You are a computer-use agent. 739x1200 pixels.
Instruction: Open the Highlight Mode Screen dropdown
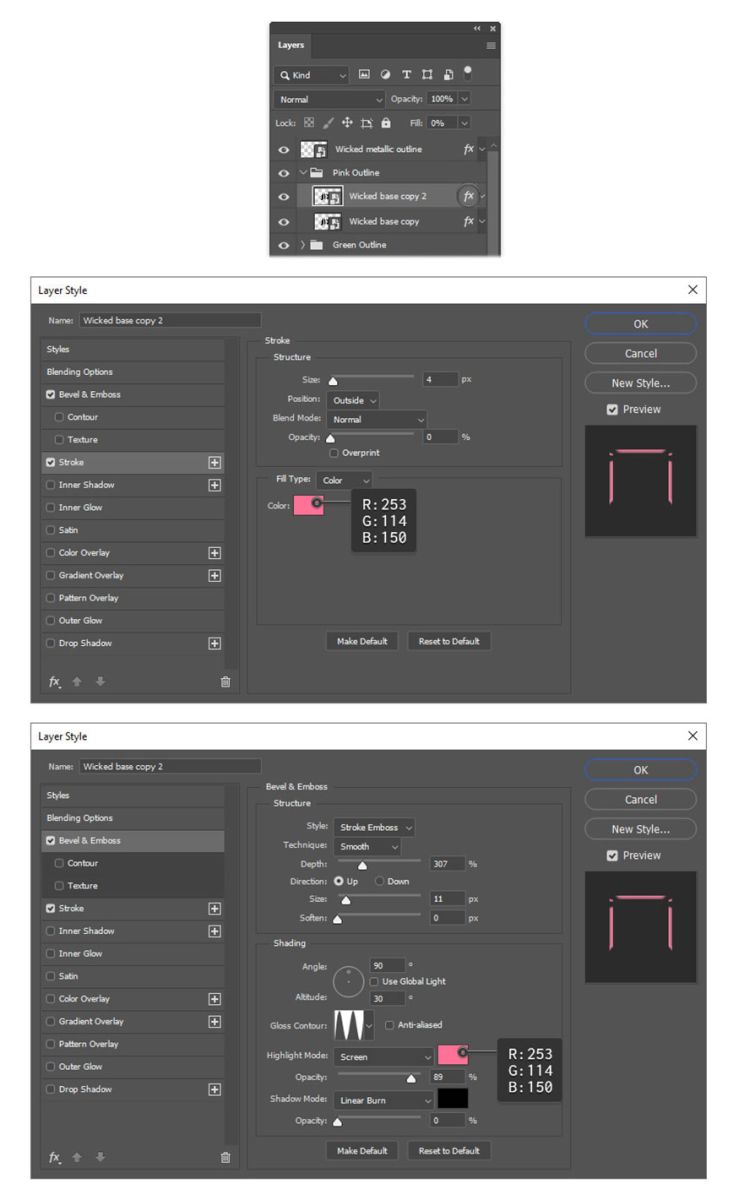click(384, 1056)
